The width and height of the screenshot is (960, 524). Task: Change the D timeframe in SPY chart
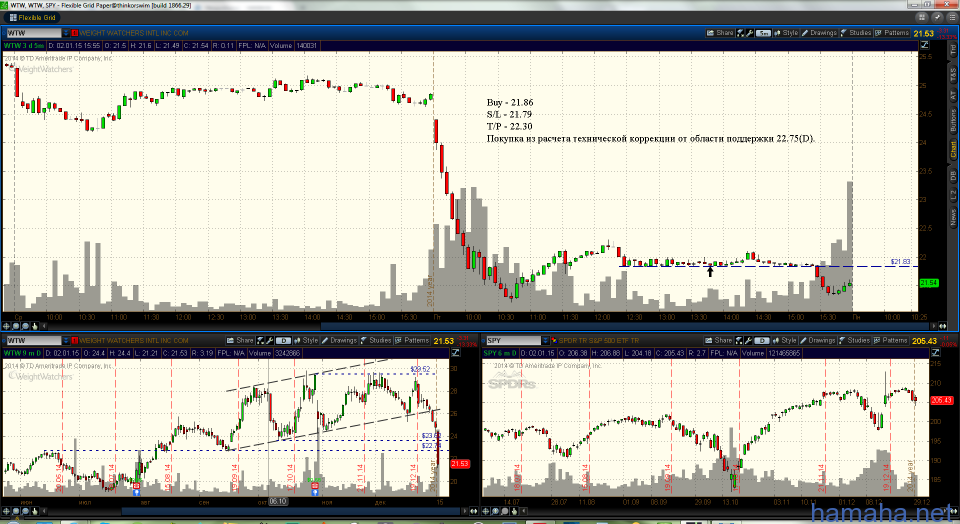pyautogui.click(x=761, y=340)
